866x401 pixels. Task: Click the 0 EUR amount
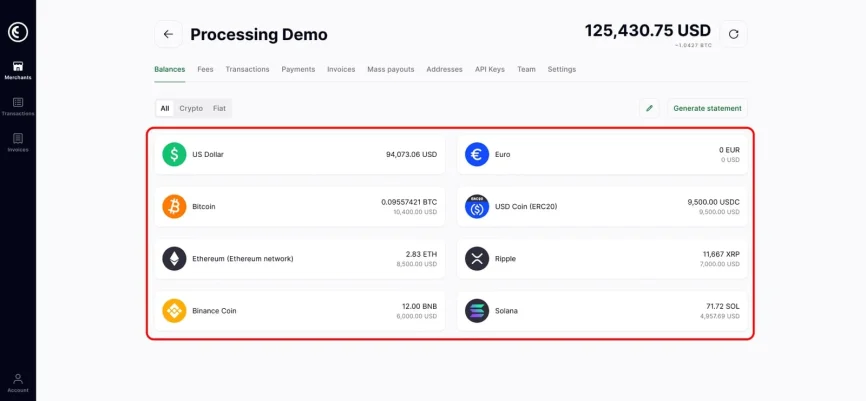coord(729,150)
